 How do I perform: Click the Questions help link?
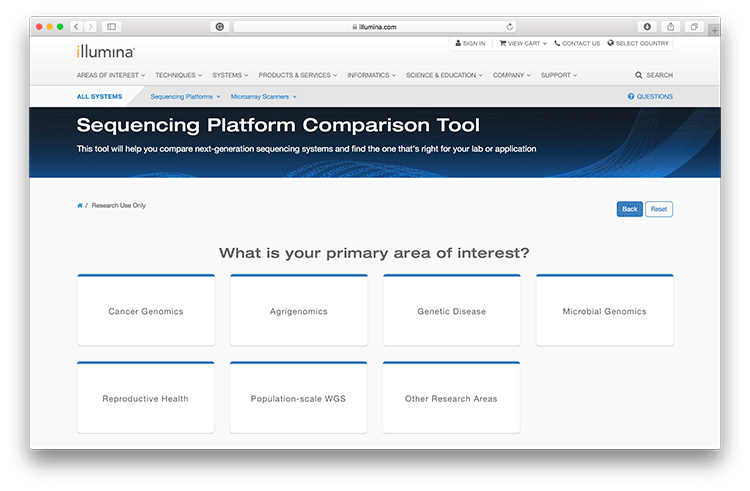click(650, 97)
